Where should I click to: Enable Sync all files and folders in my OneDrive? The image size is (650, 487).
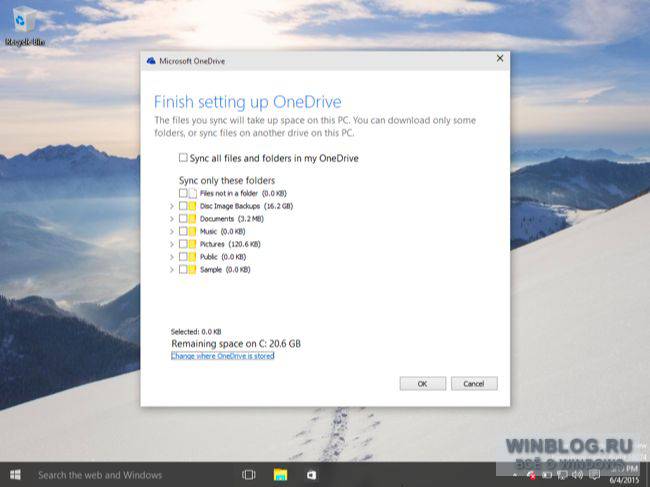[183, 157]
